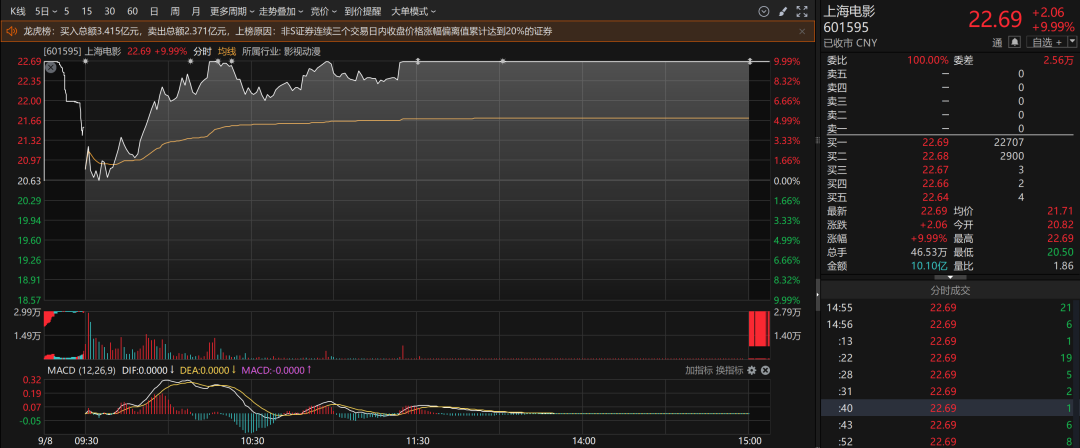
Task: Open MACD indicator settings gear
Action: point(751,370)
